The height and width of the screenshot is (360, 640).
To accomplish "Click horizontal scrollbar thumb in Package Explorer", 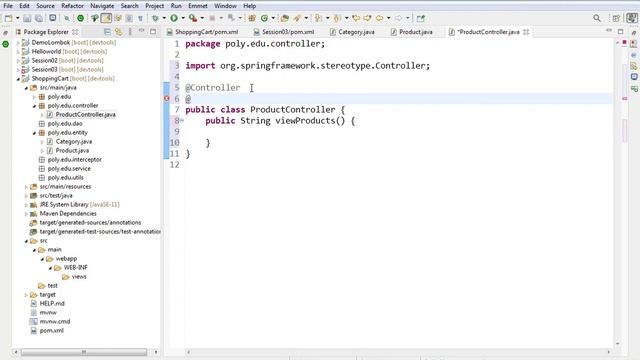I will 84,352.
